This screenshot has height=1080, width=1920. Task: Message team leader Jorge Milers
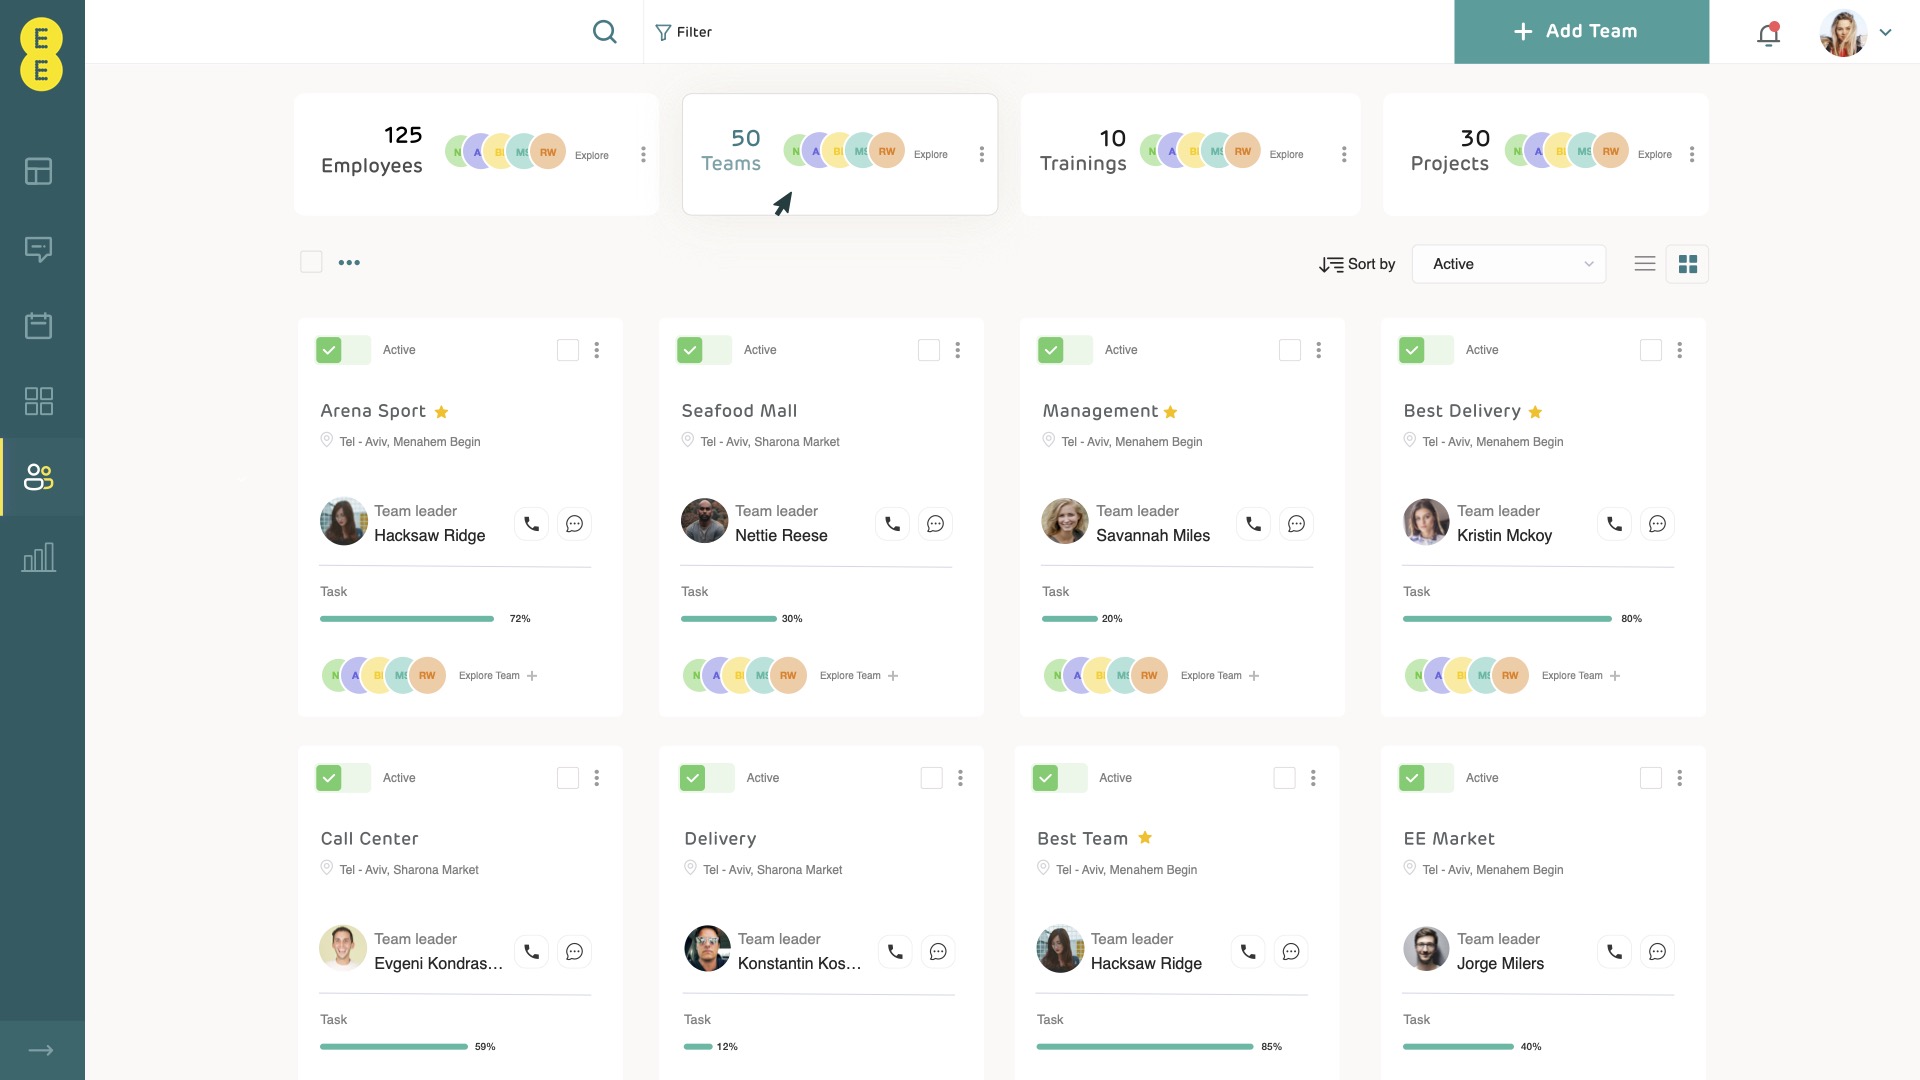pyautogui.click(x=1658, y=952)
